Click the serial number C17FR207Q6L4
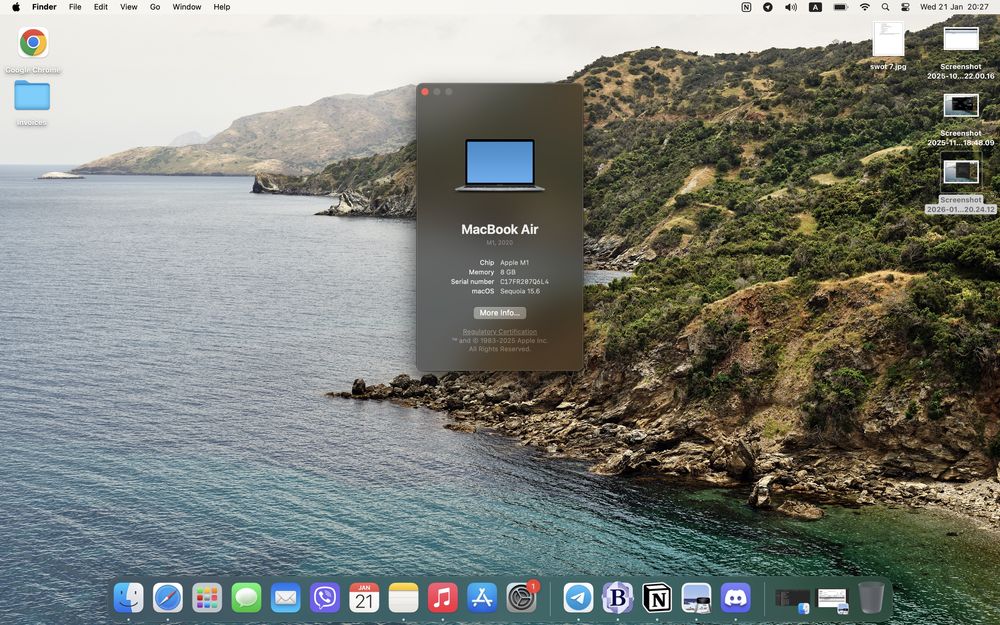1000x625 pixels. tap(524, 281)
